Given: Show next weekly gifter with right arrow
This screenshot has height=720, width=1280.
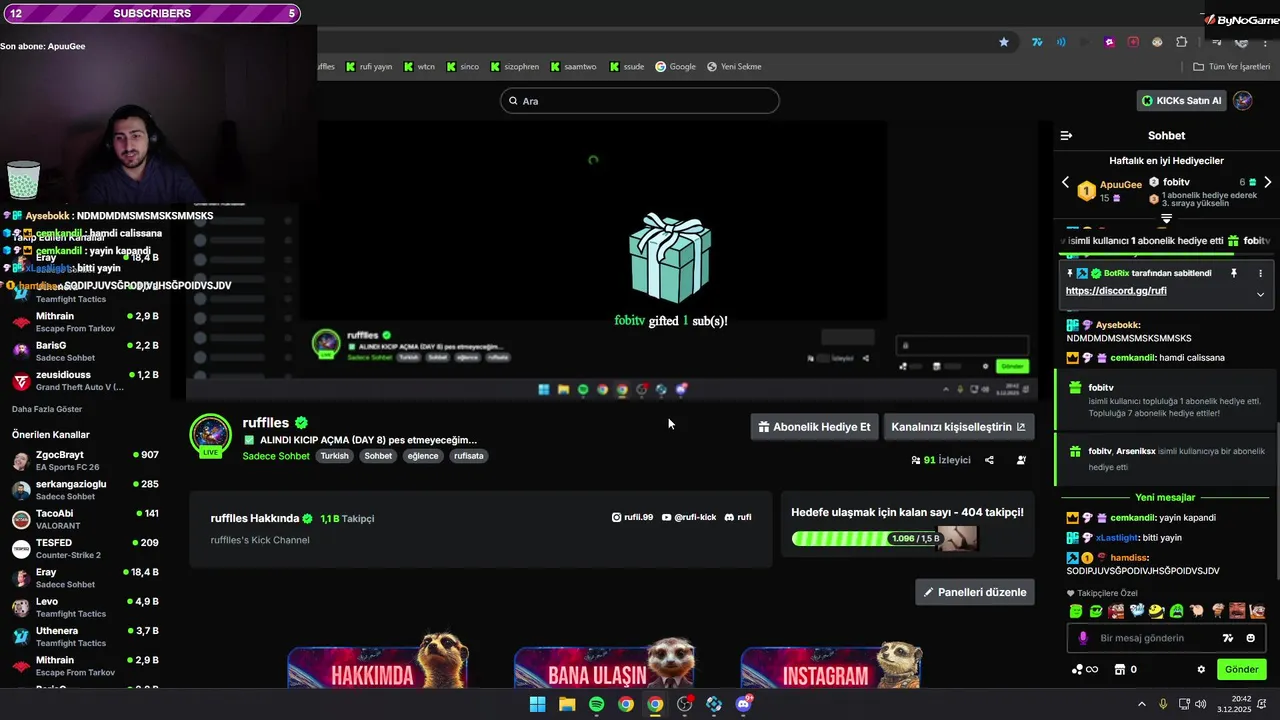Looking at the screenshot, I should [1267, 182].
